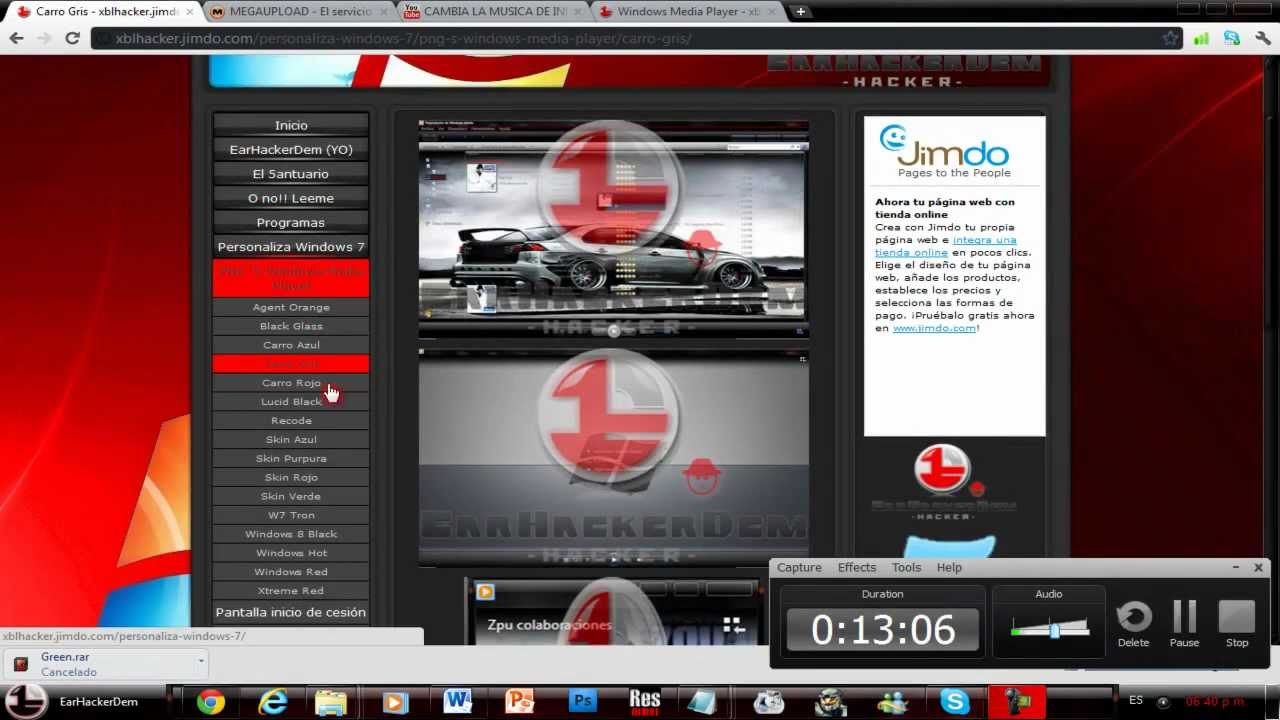Open Lucid Black skin page
Screen dimensions: 1280x720
291,402
